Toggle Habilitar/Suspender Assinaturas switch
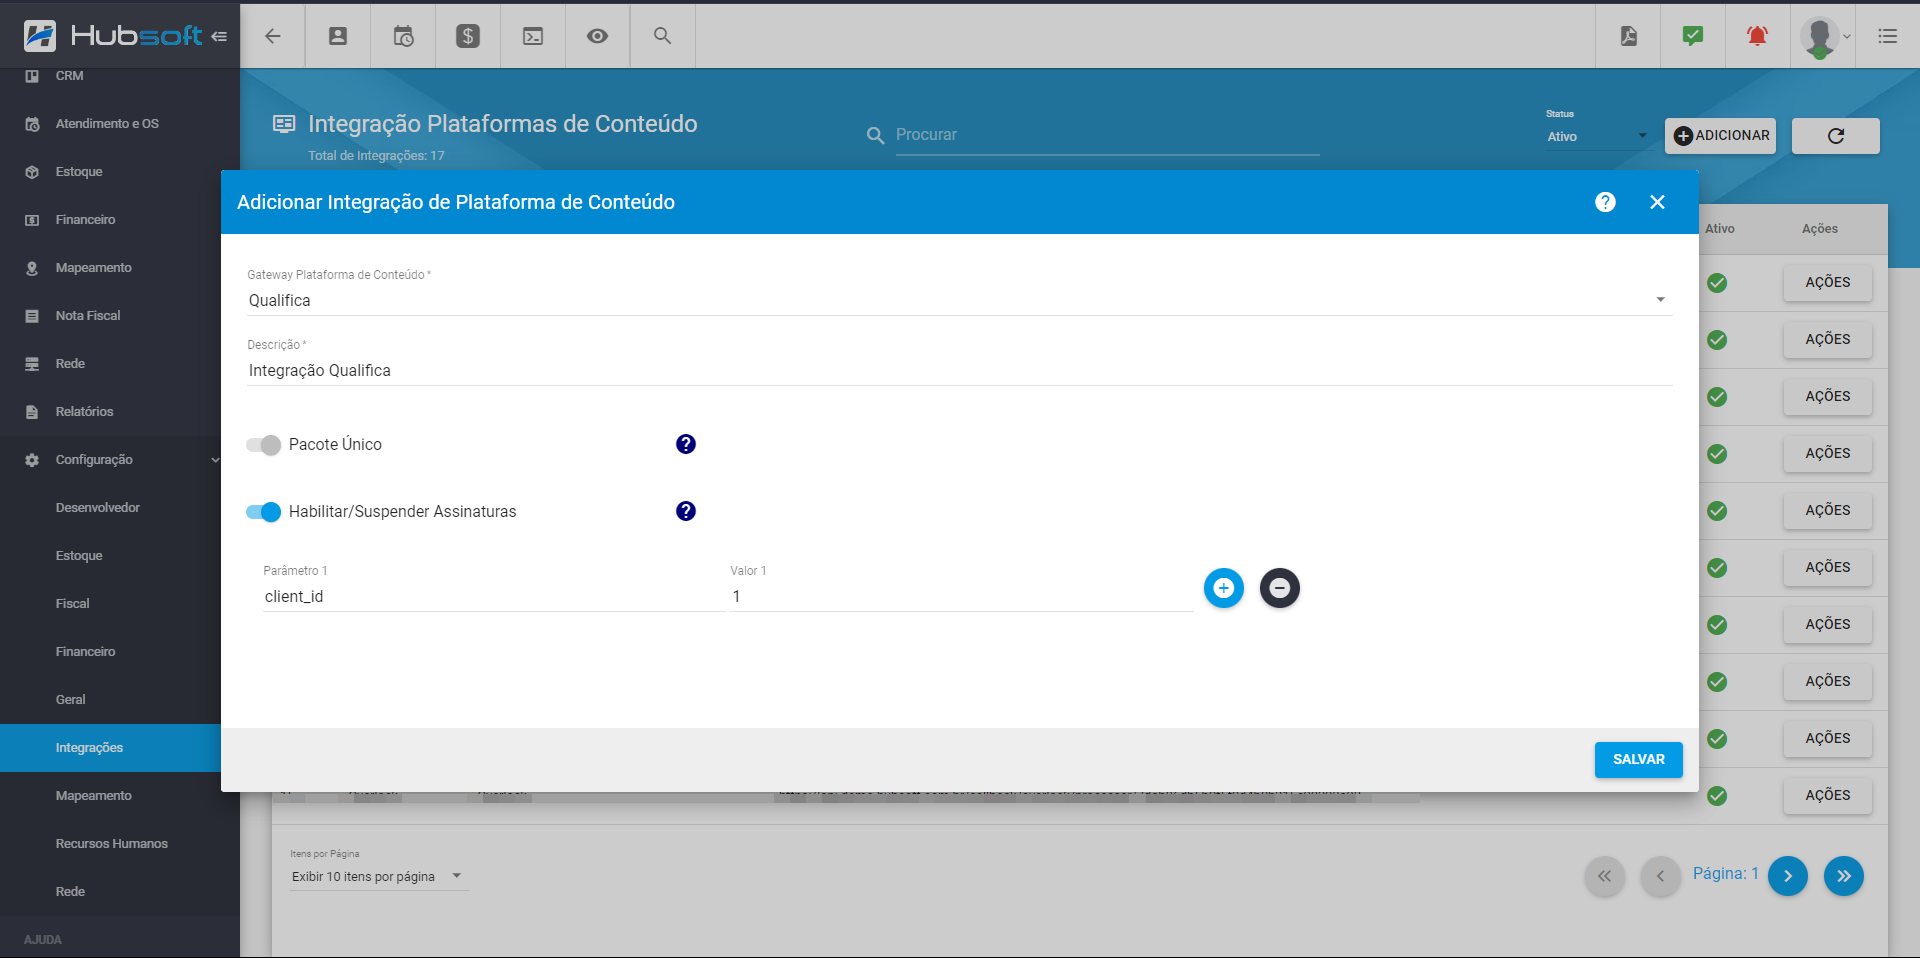The image size is (1920, 958). pos(264,512)
